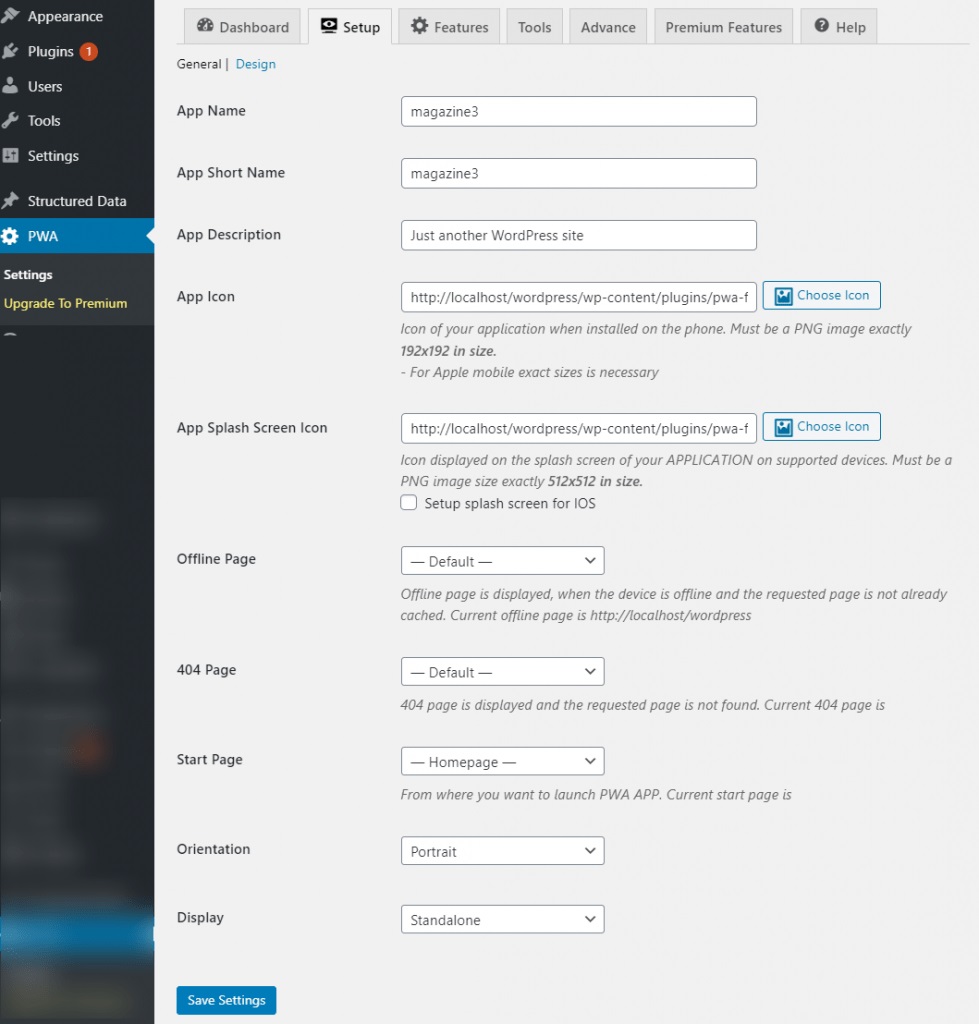Open the Display dropdown showing Standalone
The image size is (979, 1024).
point(502,919)
